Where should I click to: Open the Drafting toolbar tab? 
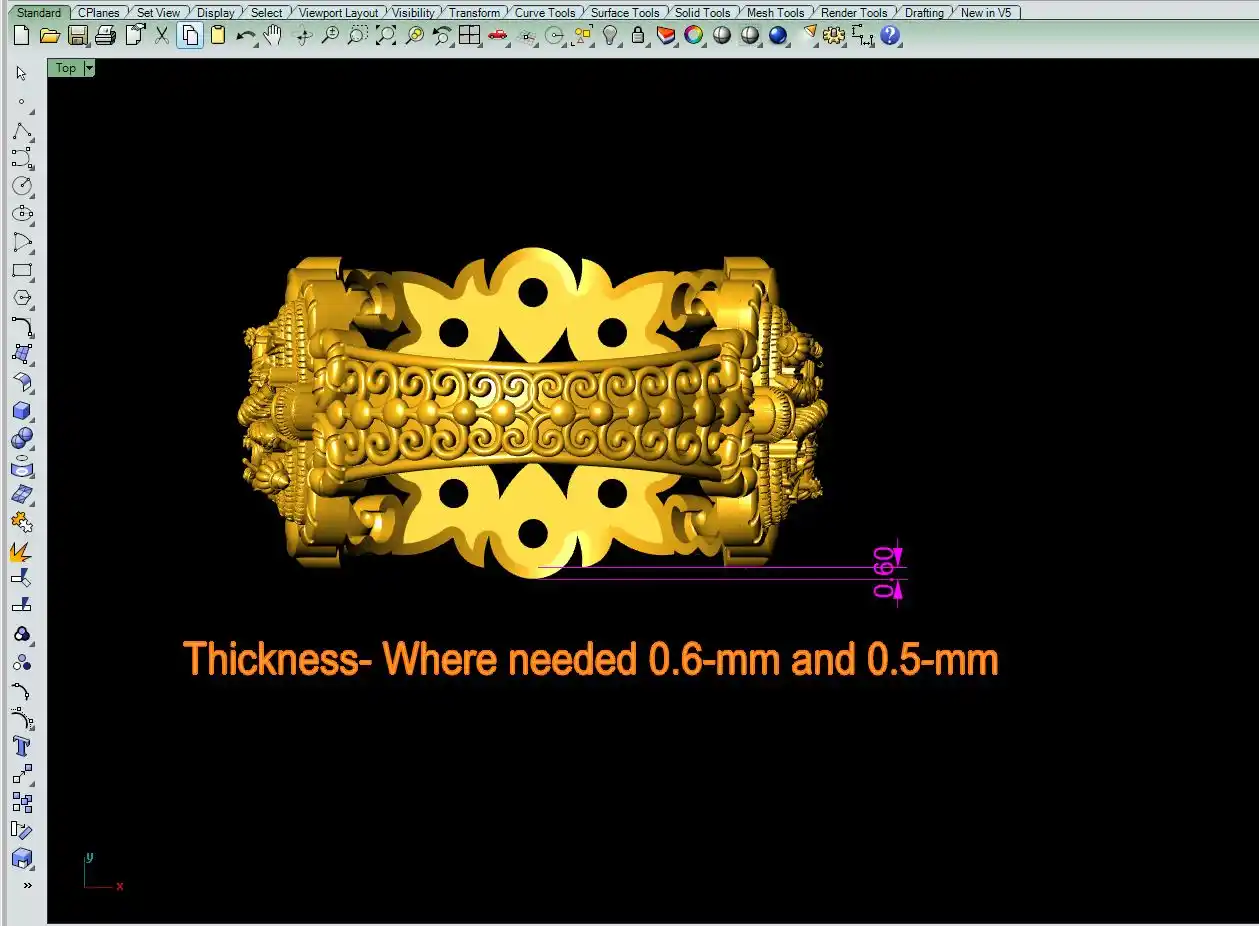click(923, 13)
